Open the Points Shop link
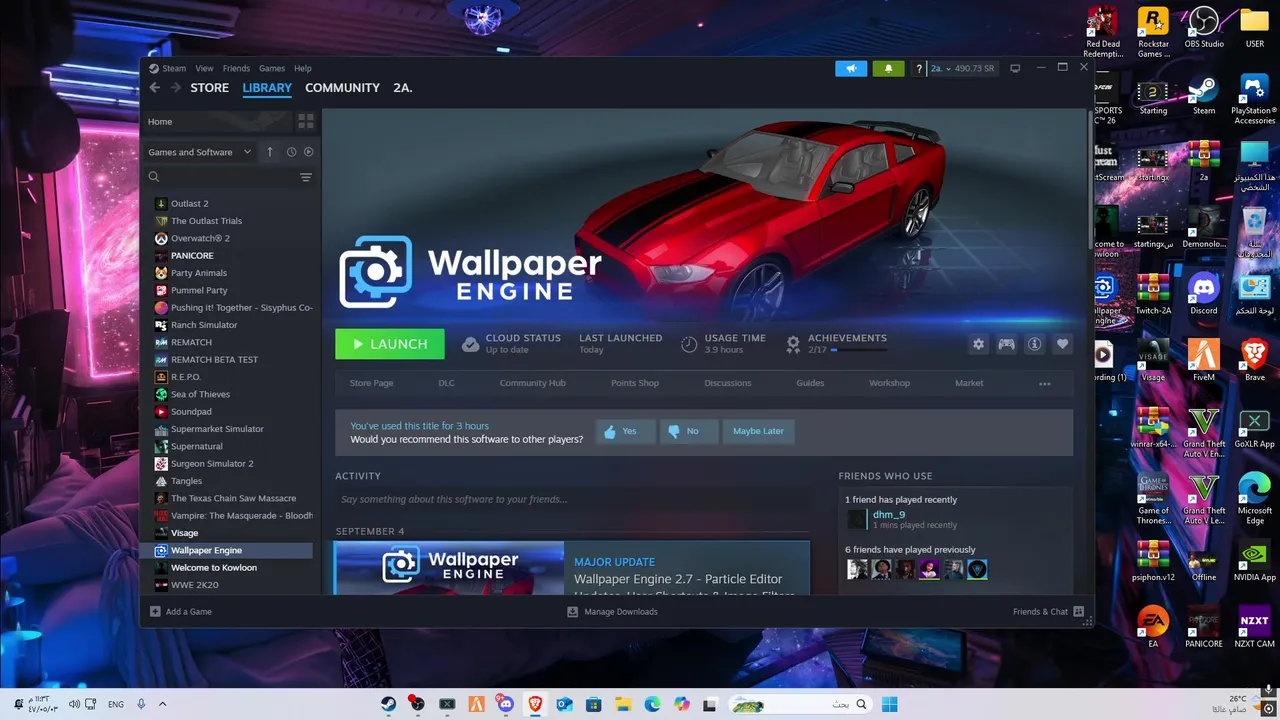1280x720 pixels. point(635,383)
